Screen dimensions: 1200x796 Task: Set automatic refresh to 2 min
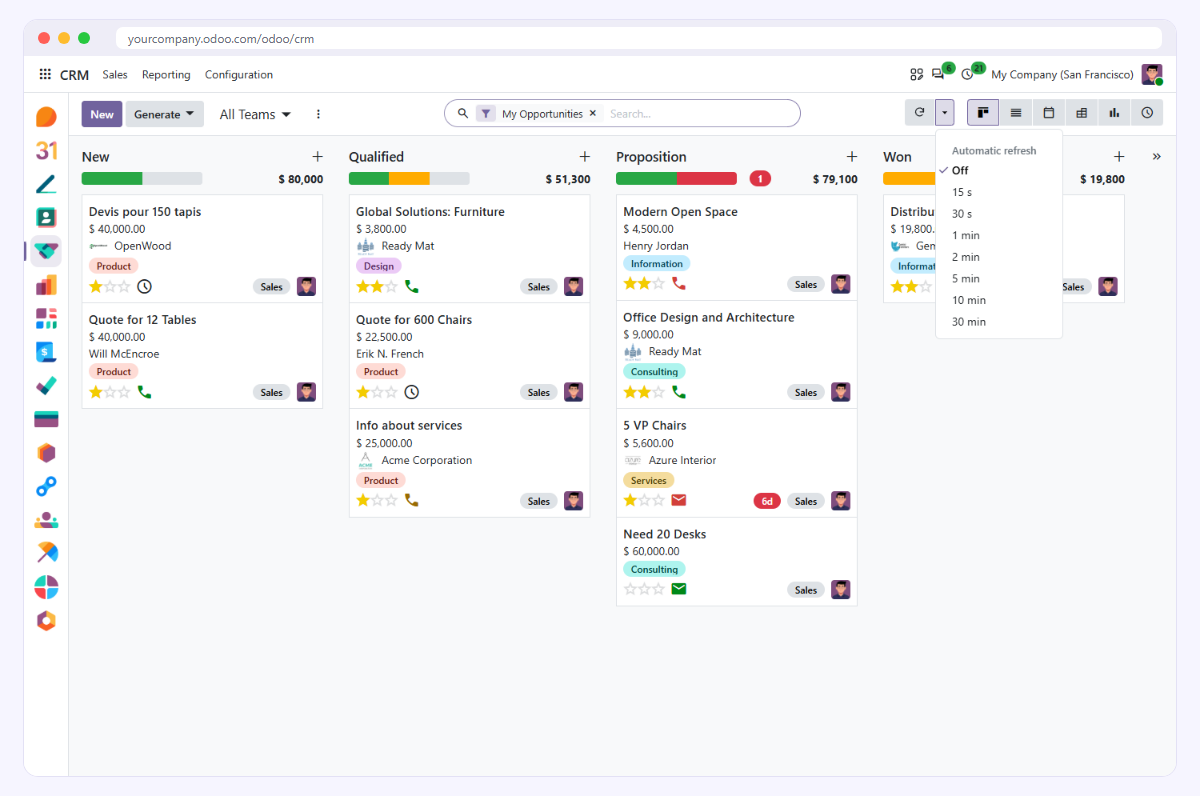click(999, 257)
